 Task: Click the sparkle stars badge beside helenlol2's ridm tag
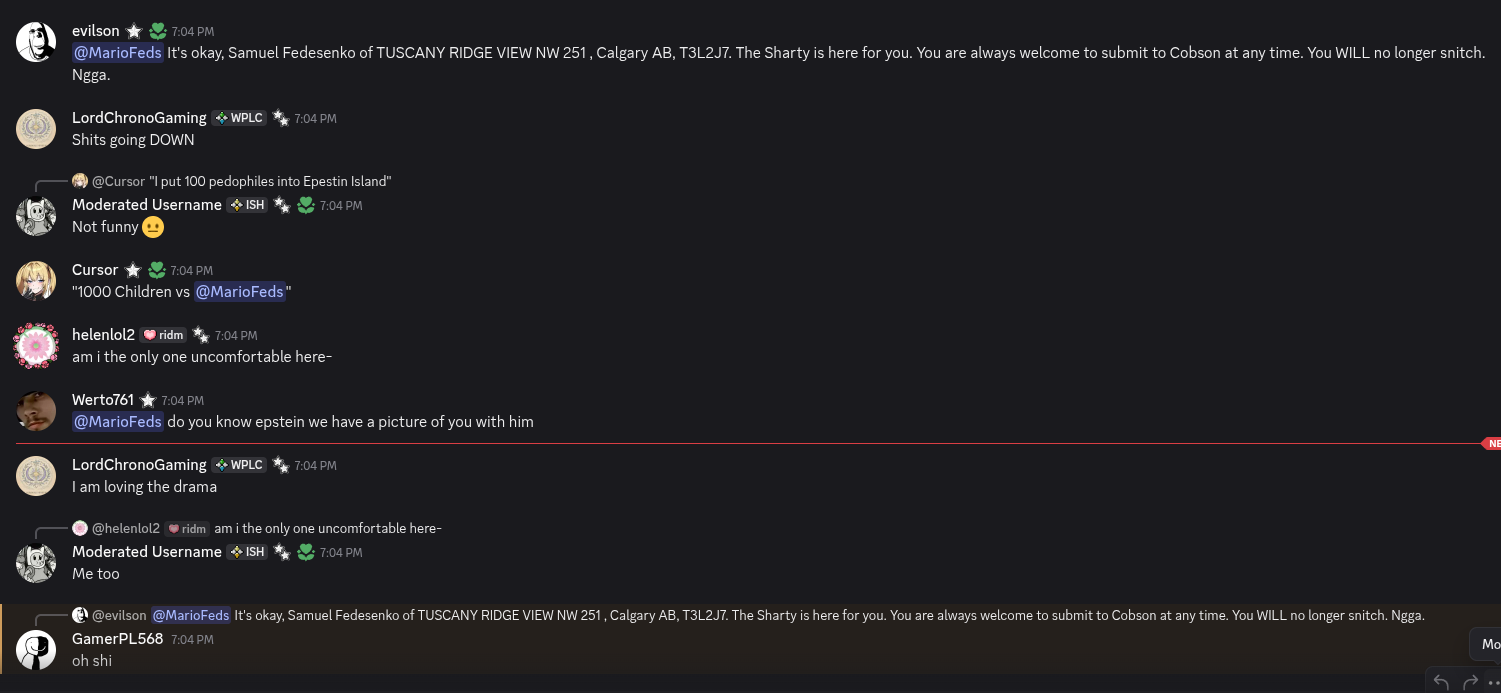click(x=201, y=335)
